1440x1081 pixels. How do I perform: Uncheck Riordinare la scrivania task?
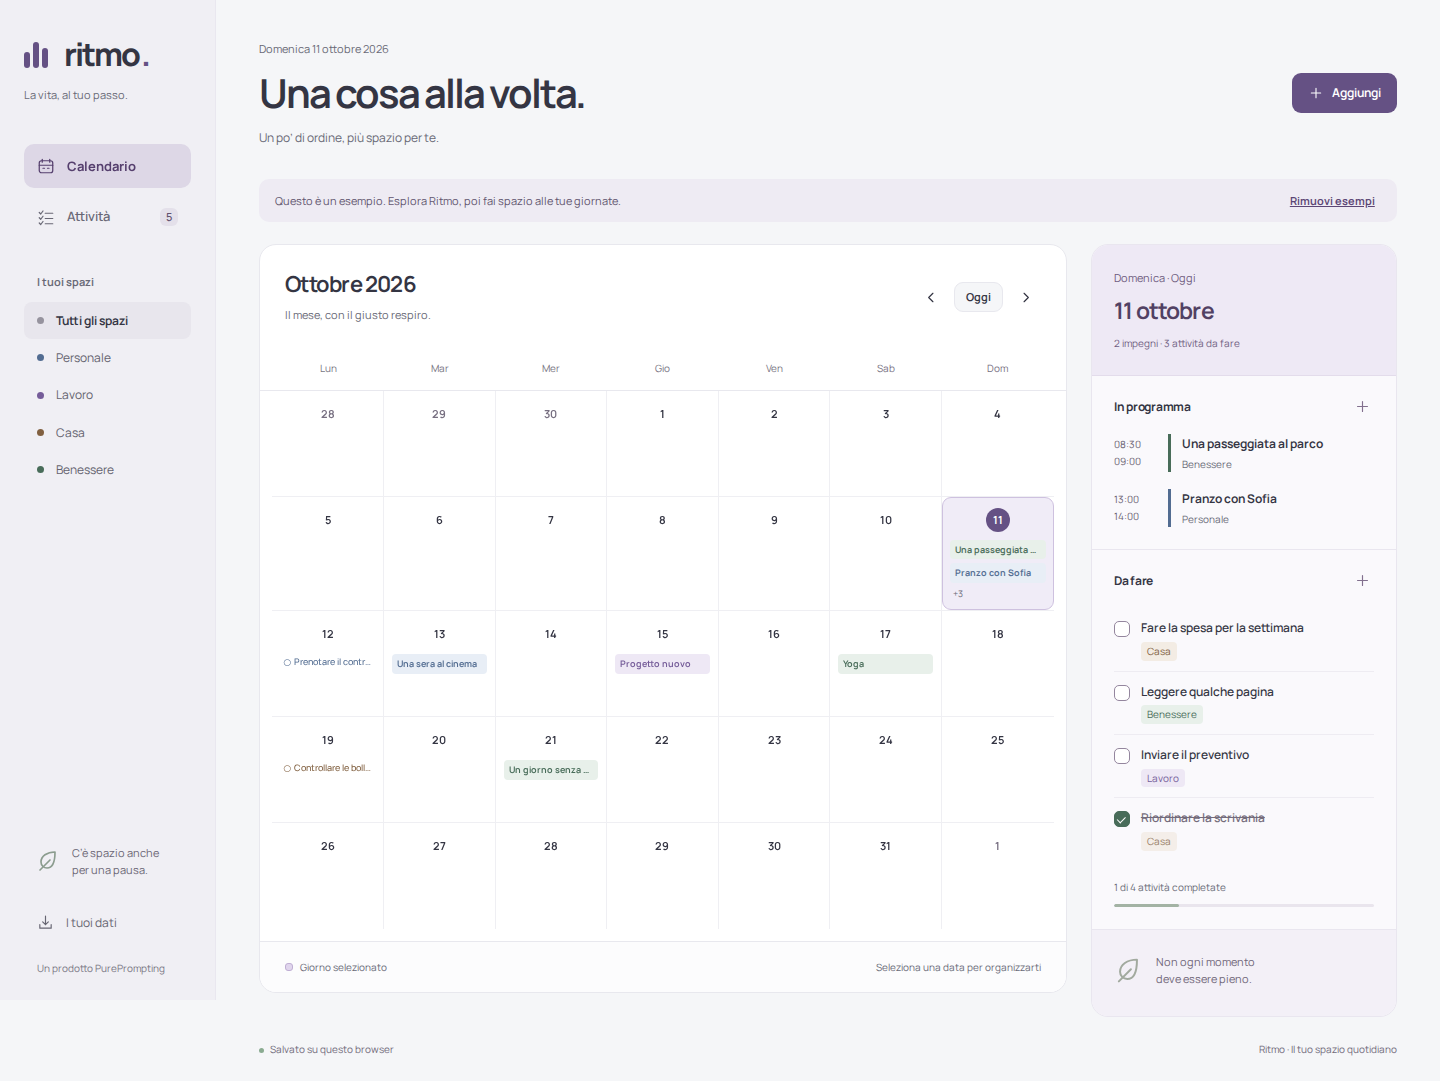(x=1122, y=819)
